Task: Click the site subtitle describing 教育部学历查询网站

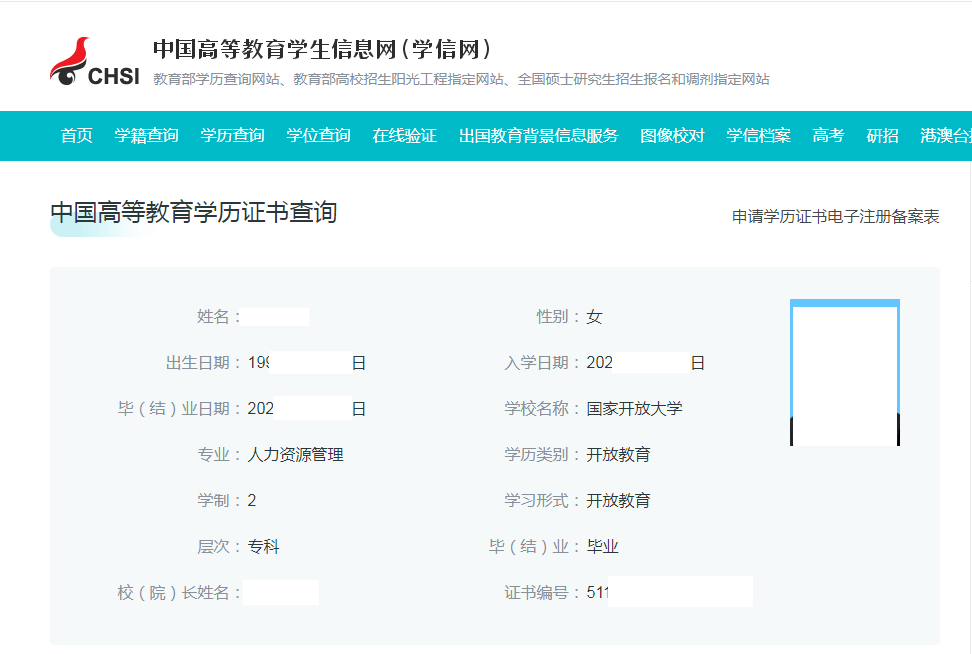Action: pos(461,79)
